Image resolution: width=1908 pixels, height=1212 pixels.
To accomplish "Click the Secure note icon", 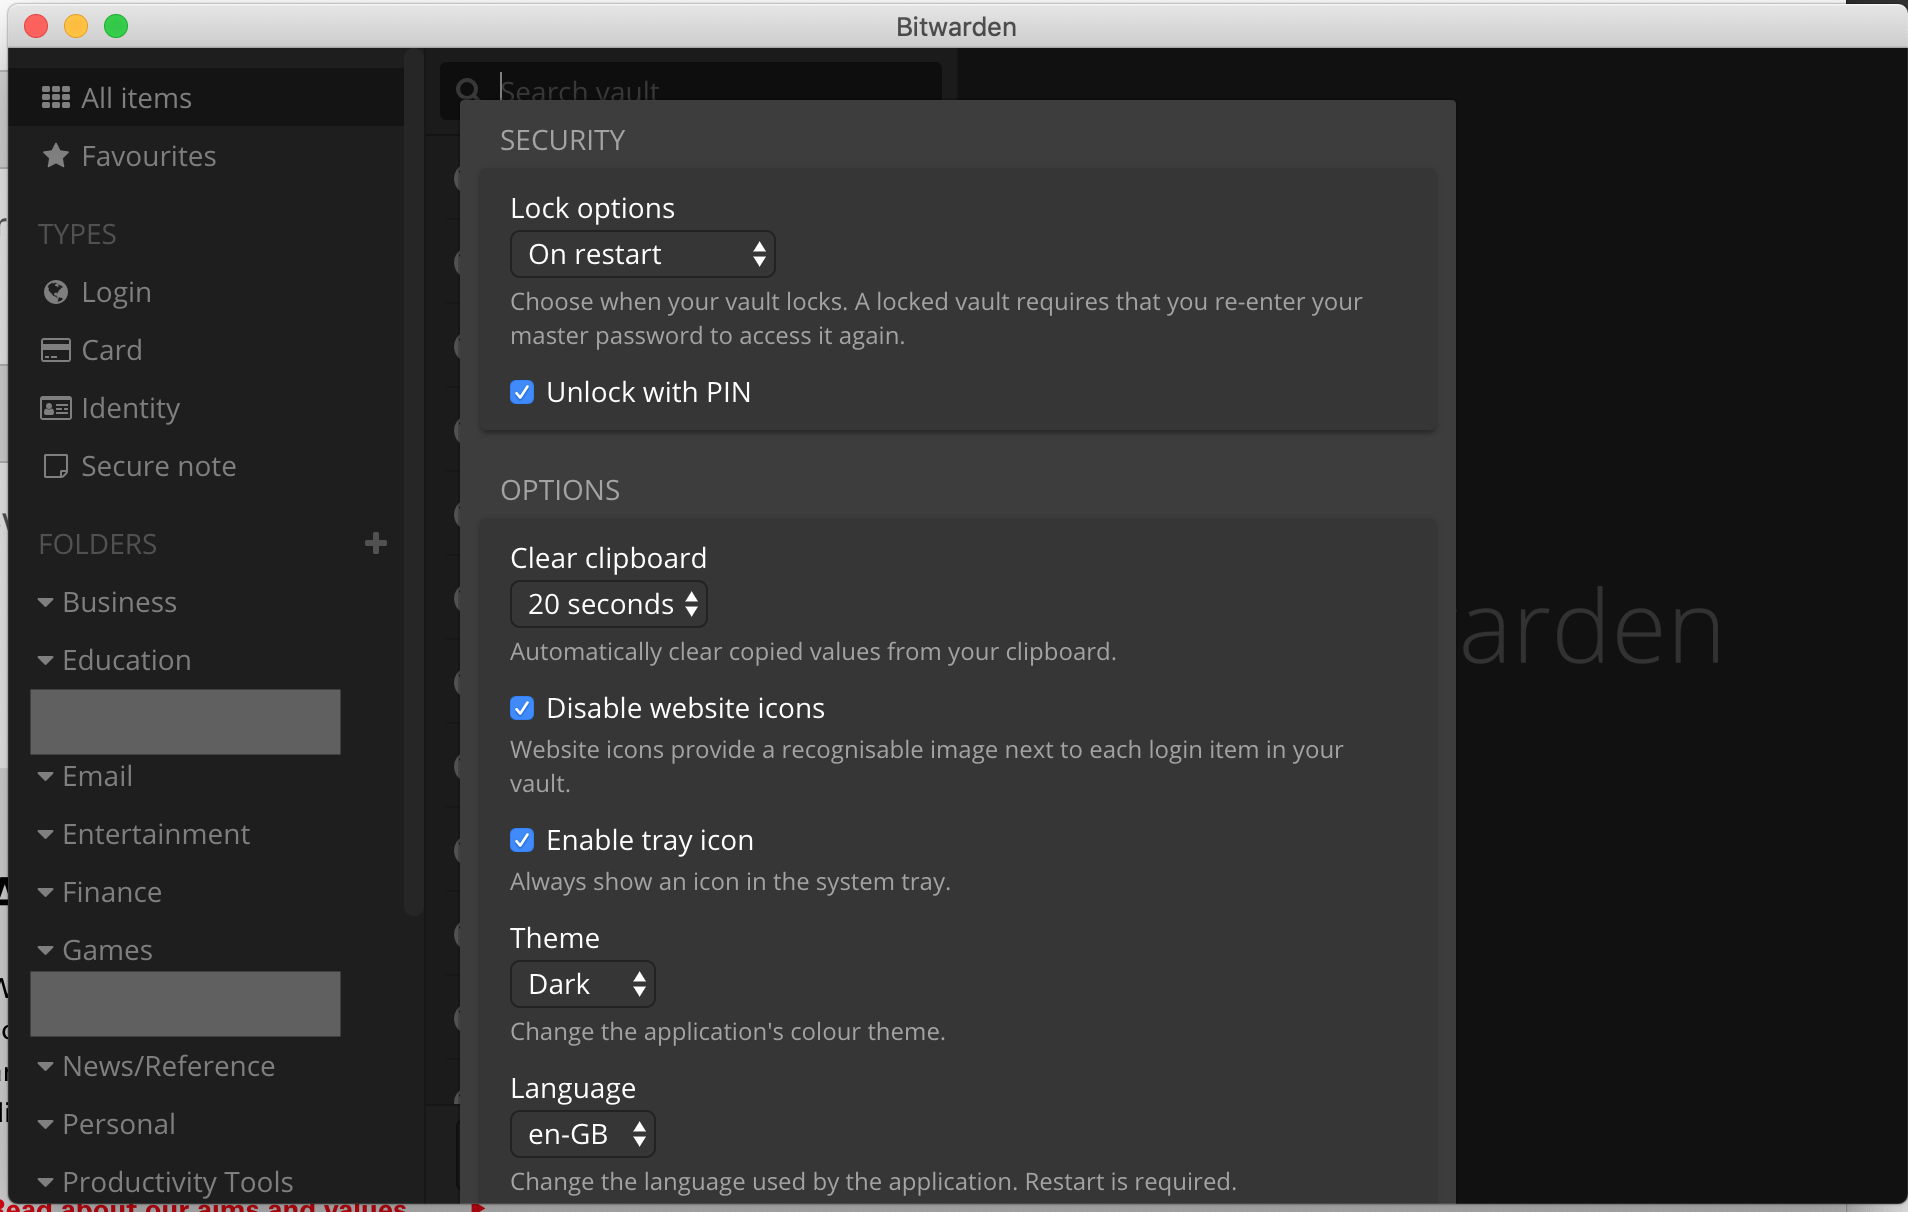I will click(56, 465).
